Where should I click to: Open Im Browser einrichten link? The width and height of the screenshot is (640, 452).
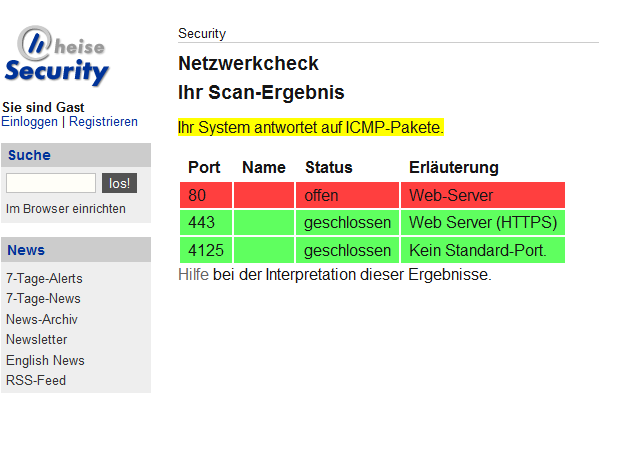pyautogui.click(x=66, y=209)
